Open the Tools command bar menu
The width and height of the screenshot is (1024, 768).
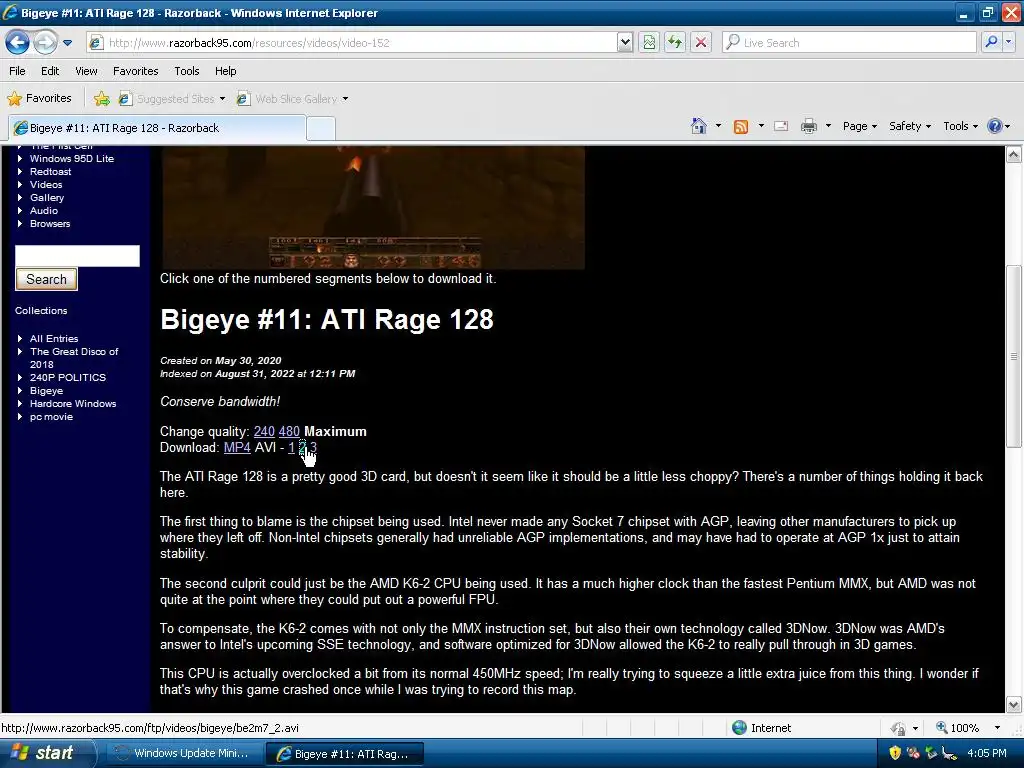click(x=961, y=126)
